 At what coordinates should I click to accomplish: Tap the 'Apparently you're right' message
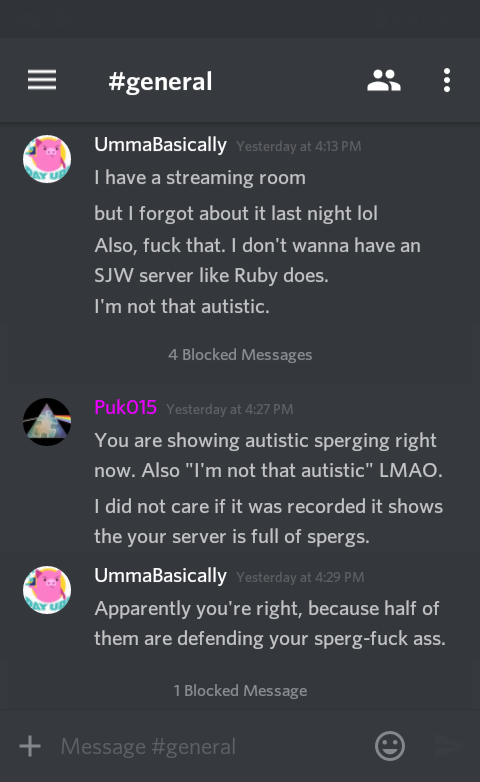[270, 623]
